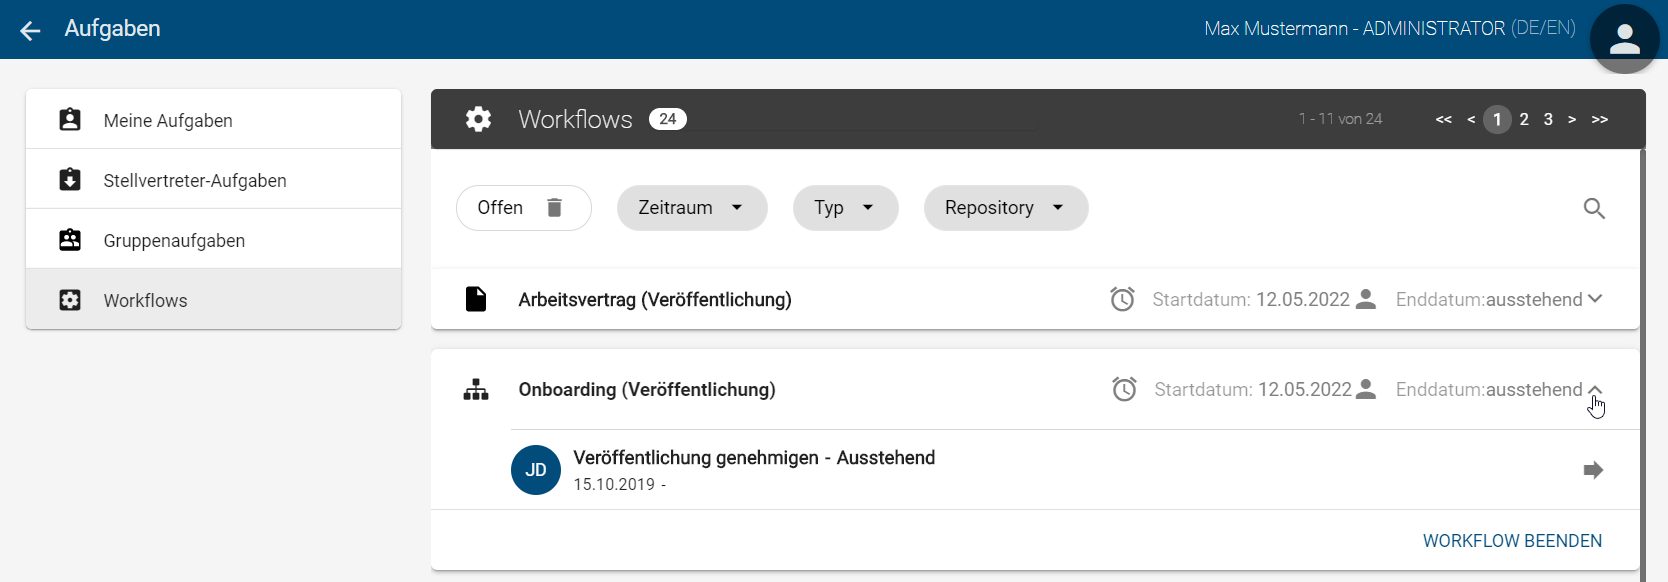The width and height of the screenshot is (1668, 582).
Task: Open the user profile icon top right
Action: (1623, 38)
